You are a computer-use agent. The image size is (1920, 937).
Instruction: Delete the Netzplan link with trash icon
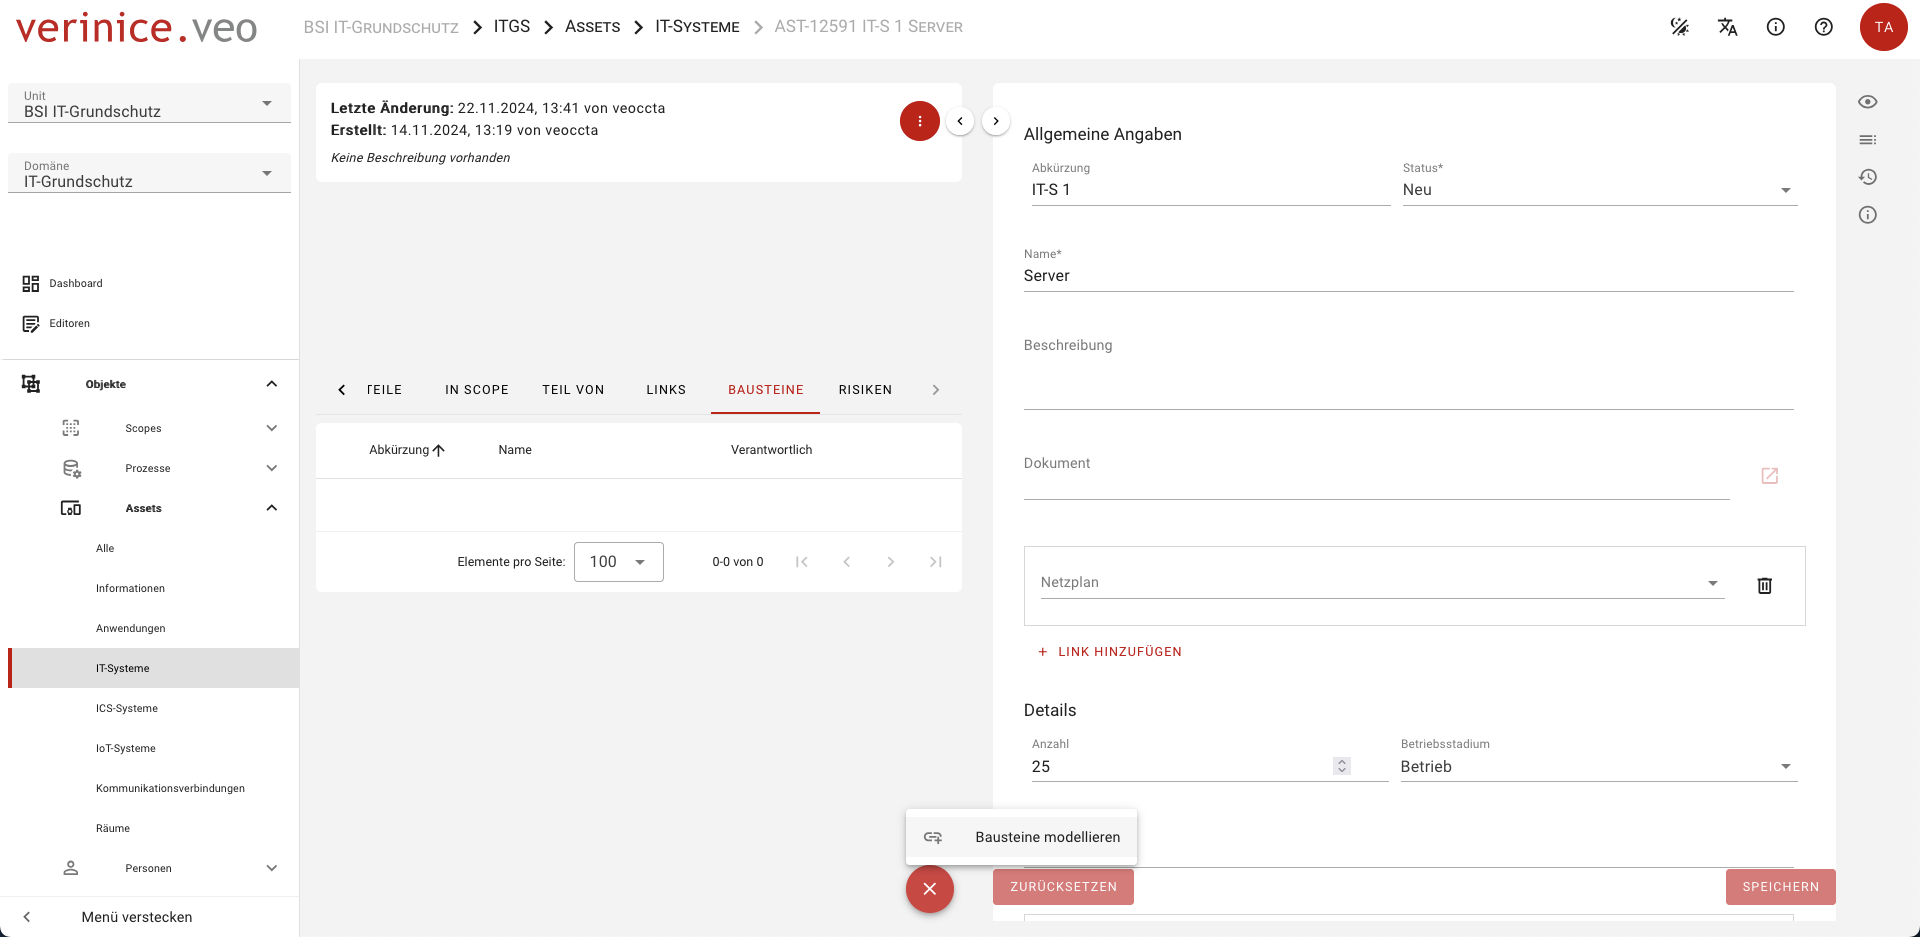[x=1764, y=585]
